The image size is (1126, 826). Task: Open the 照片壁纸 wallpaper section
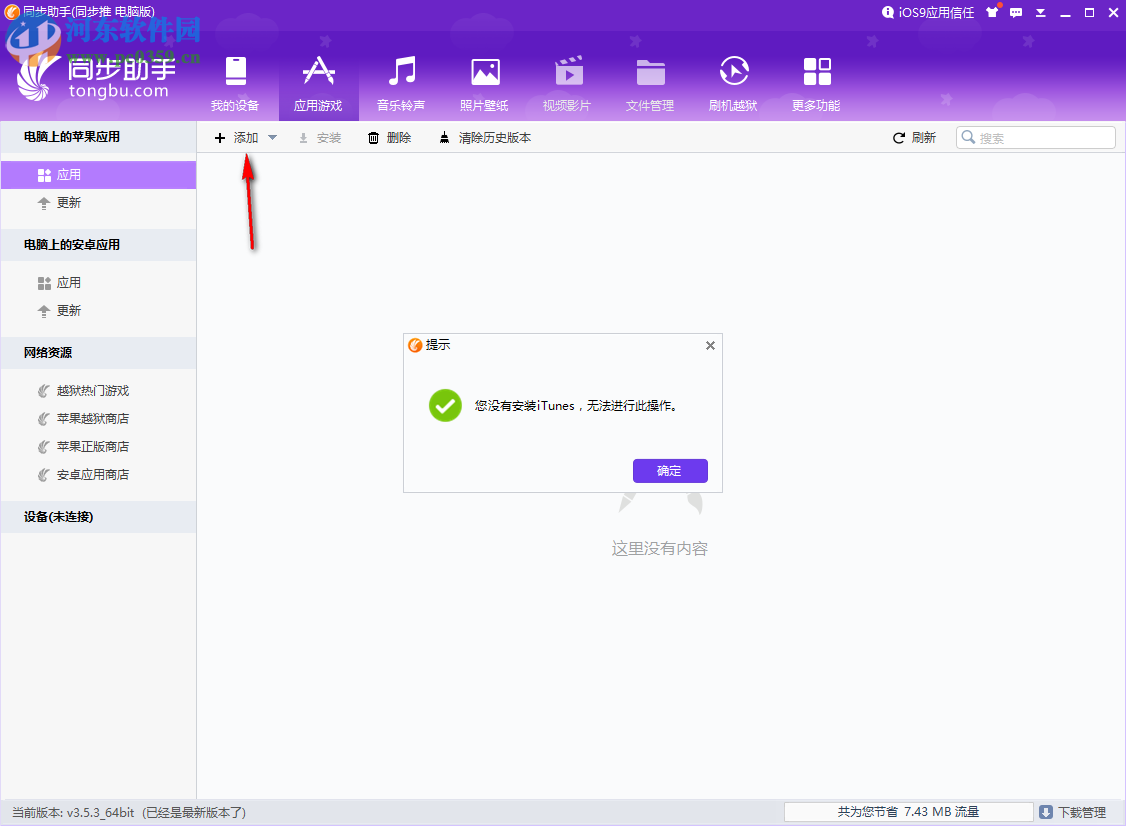[x=484, y=80]
